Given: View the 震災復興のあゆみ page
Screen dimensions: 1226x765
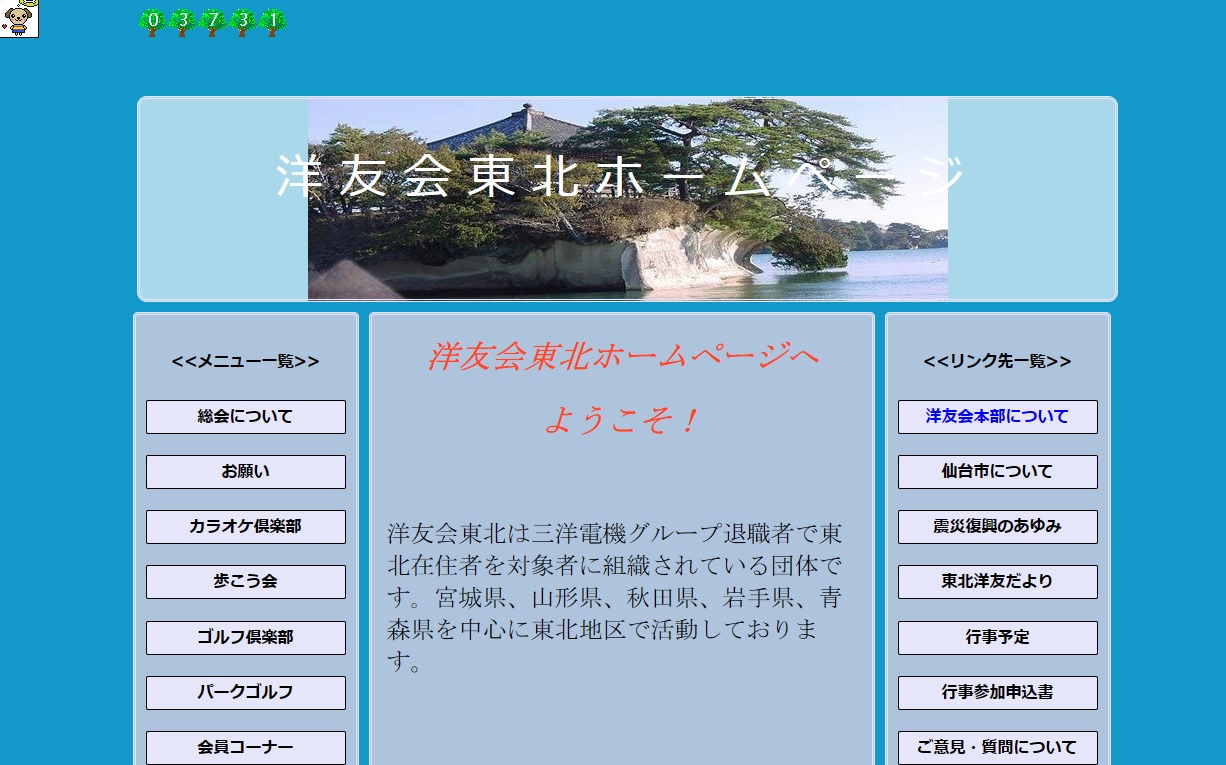Looking at the screenshot, I should (x=998, y=527).
